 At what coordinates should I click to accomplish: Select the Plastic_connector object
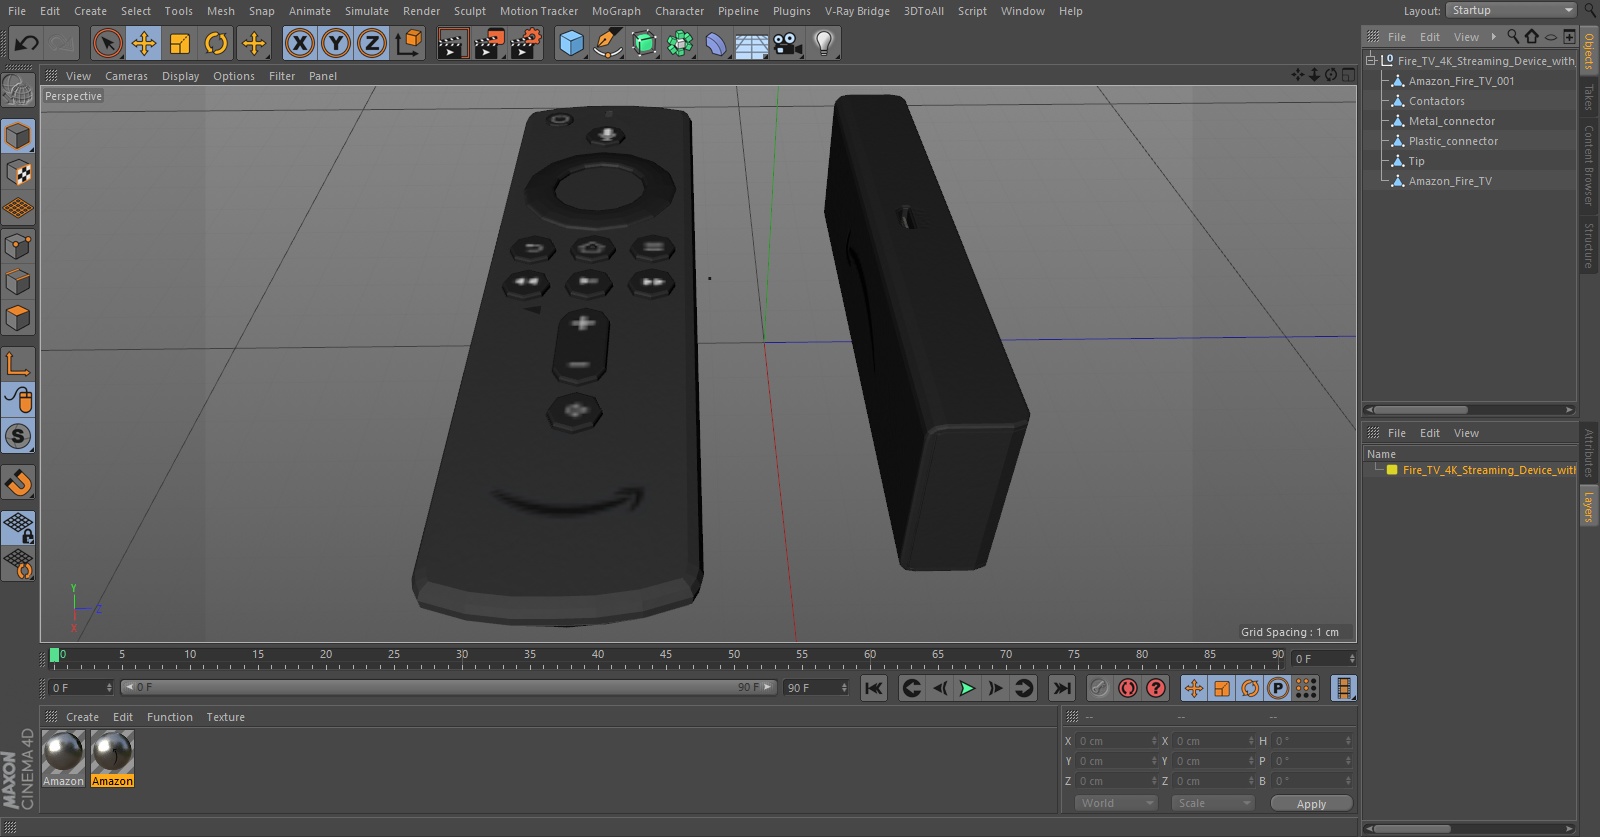pos(1453,141)
